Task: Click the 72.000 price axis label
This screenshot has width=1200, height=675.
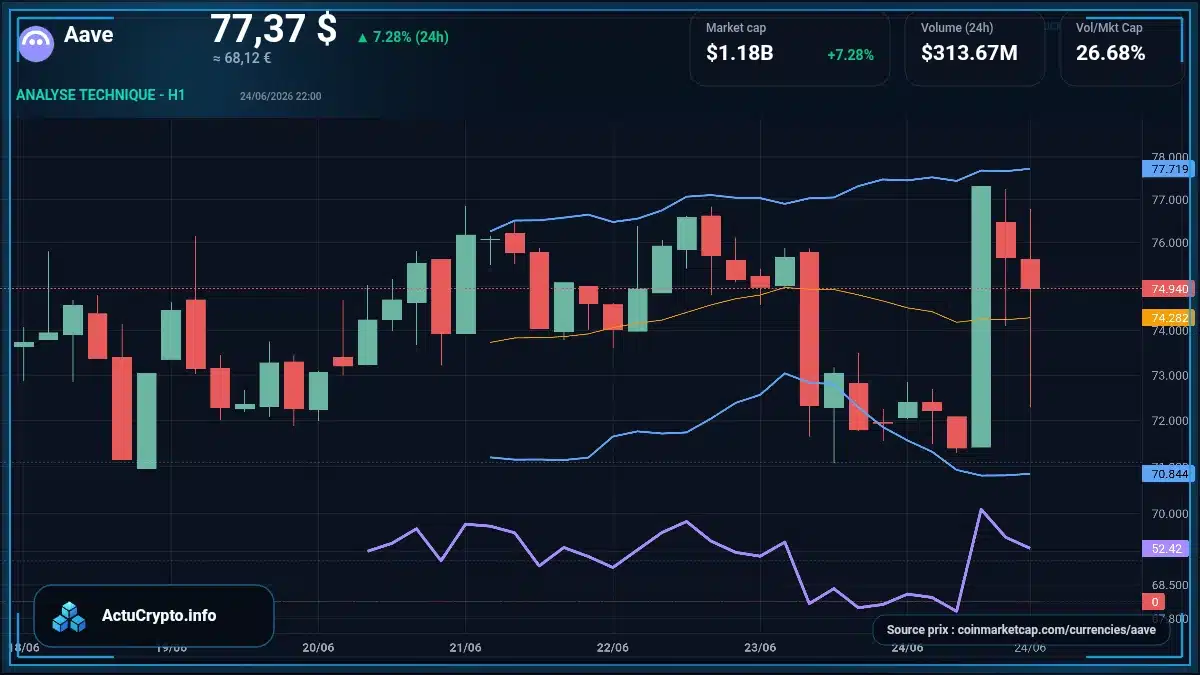Action: point(1169,421)
